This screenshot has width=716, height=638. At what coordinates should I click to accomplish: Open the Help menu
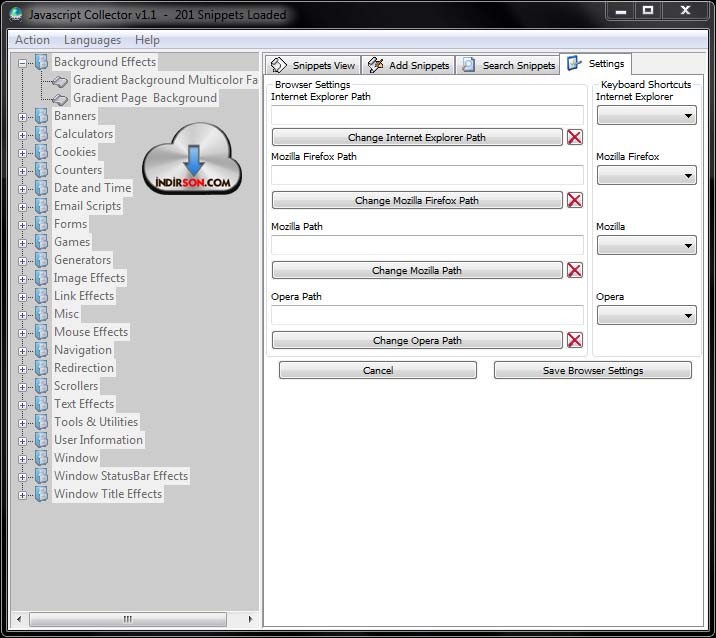147,40
